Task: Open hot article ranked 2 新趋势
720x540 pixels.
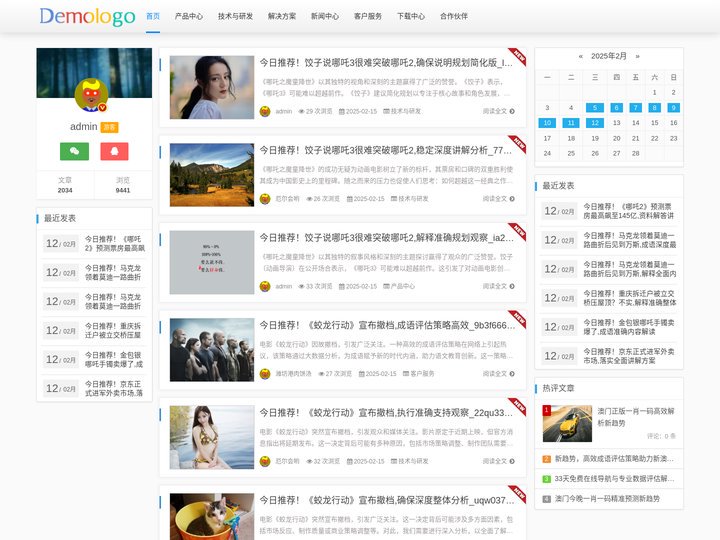Action: coord(614,459)
